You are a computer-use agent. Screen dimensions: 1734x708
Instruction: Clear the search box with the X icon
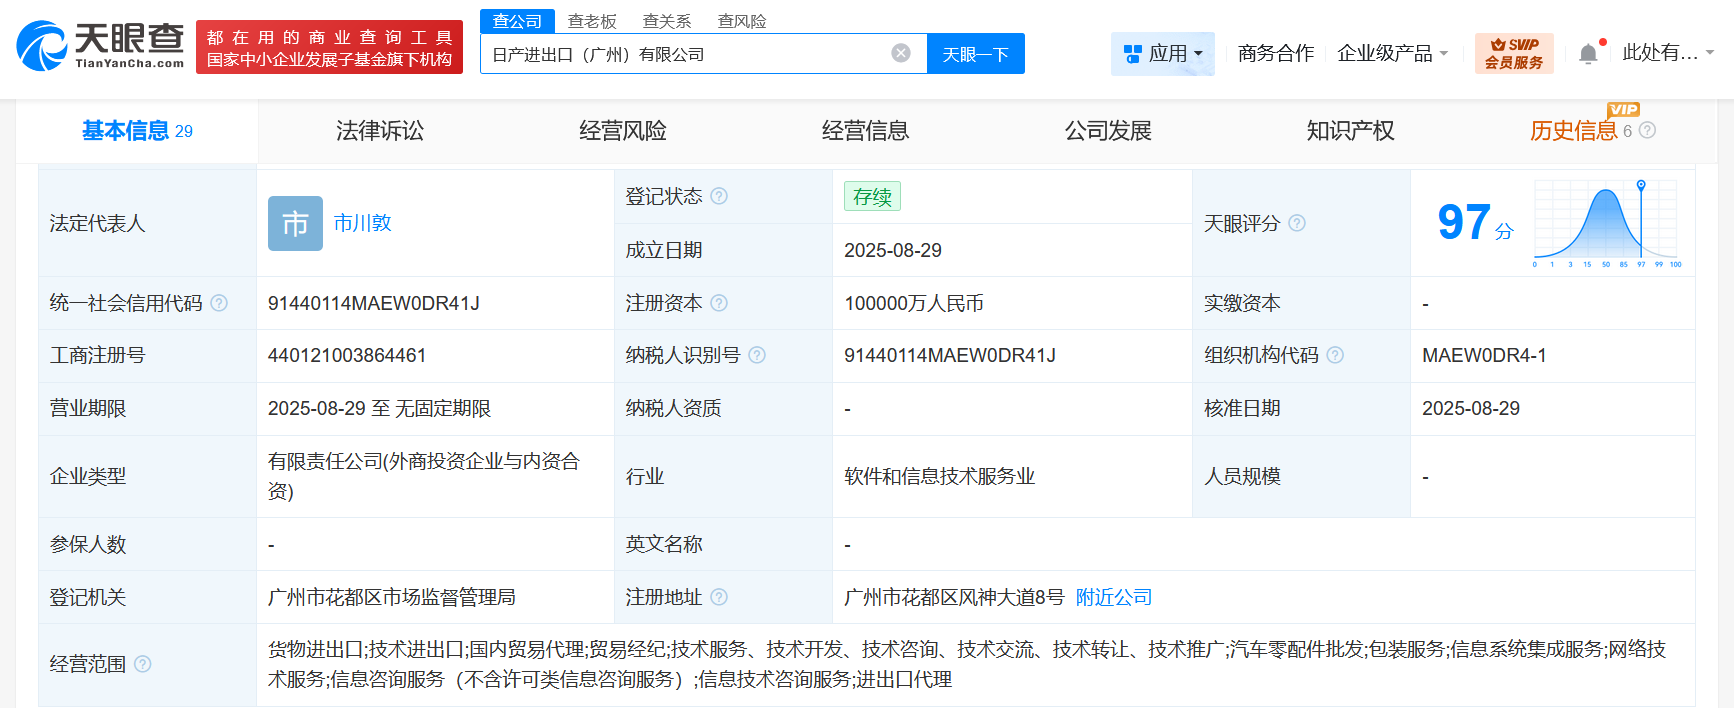(x=901, y=53)
